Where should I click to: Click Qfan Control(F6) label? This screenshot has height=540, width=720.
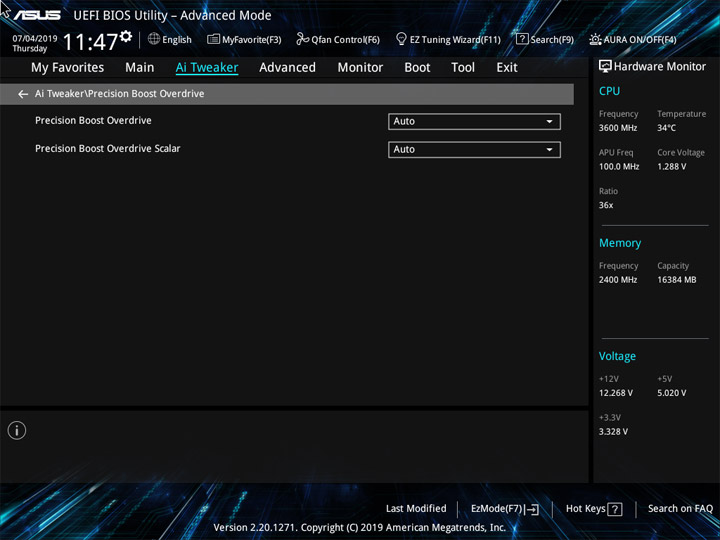point(345,40)
